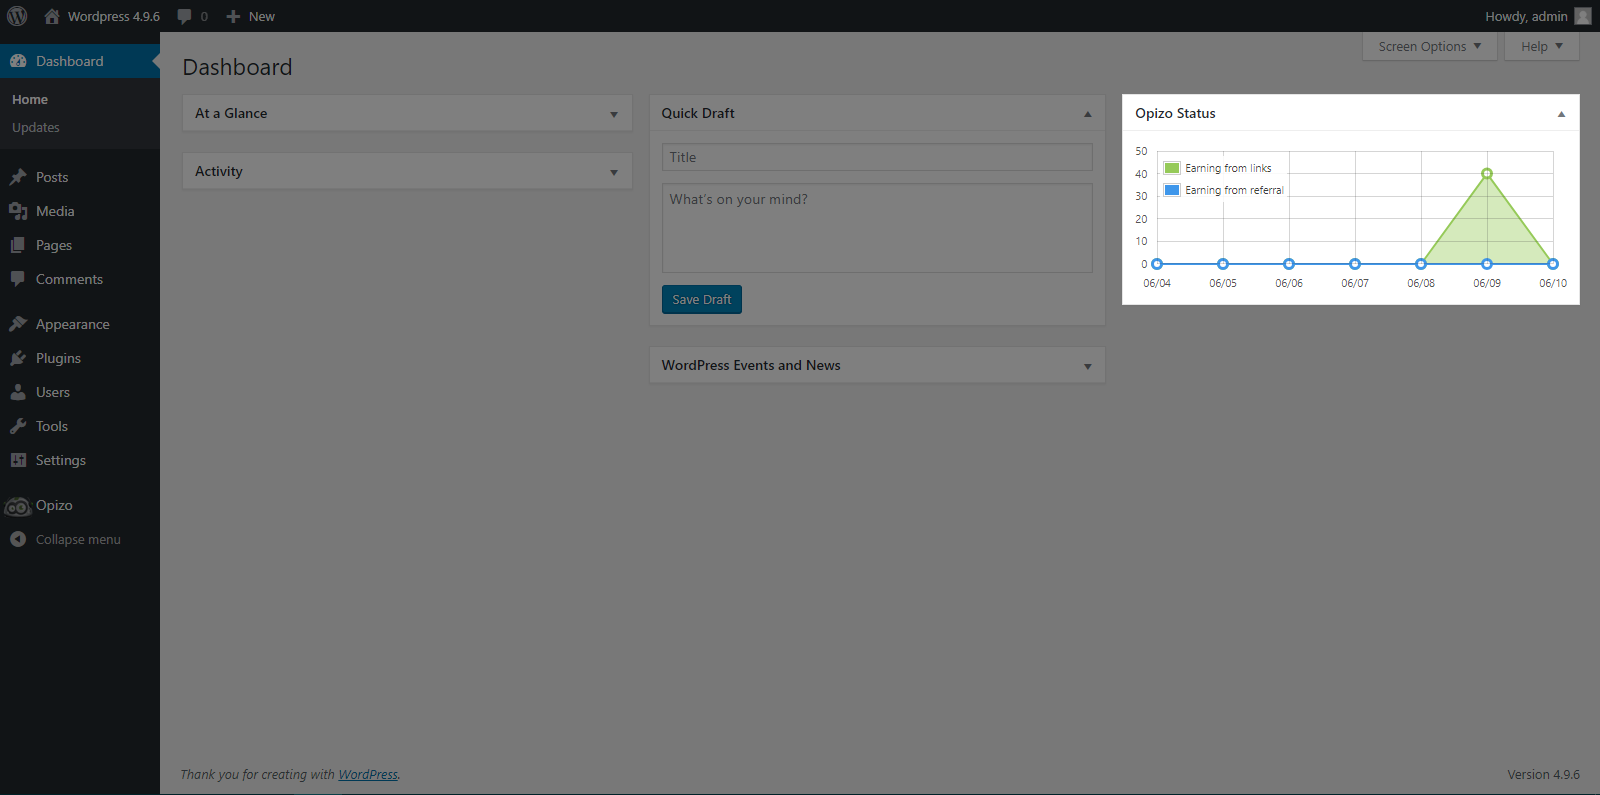Click the Opizo owl icon

click(18, 506)
